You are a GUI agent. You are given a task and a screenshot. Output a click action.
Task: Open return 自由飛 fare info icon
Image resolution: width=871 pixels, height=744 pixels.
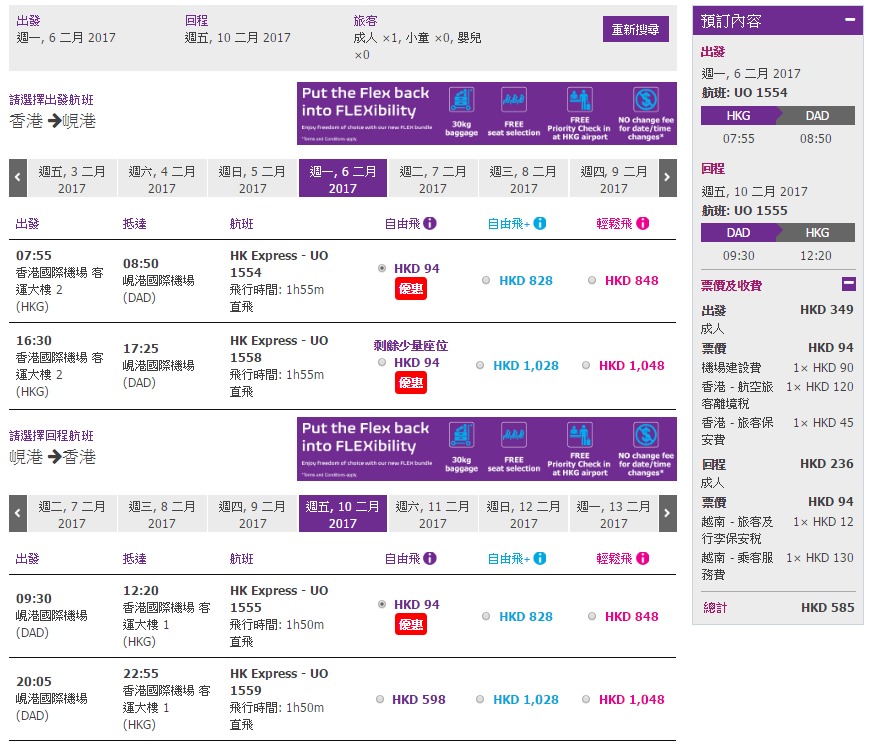[430, 558]
